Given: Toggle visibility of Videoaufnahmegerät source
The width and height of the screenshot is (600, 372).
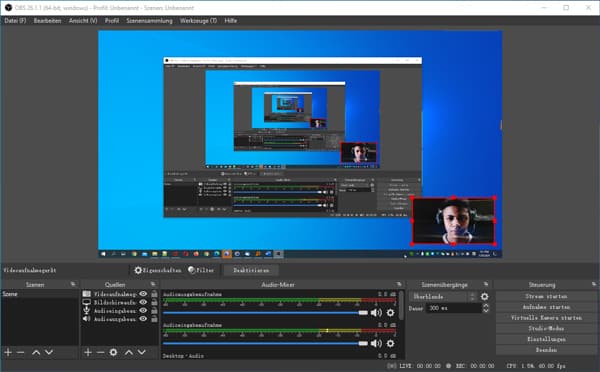Looking at the screenshot, I should [143, 294].
